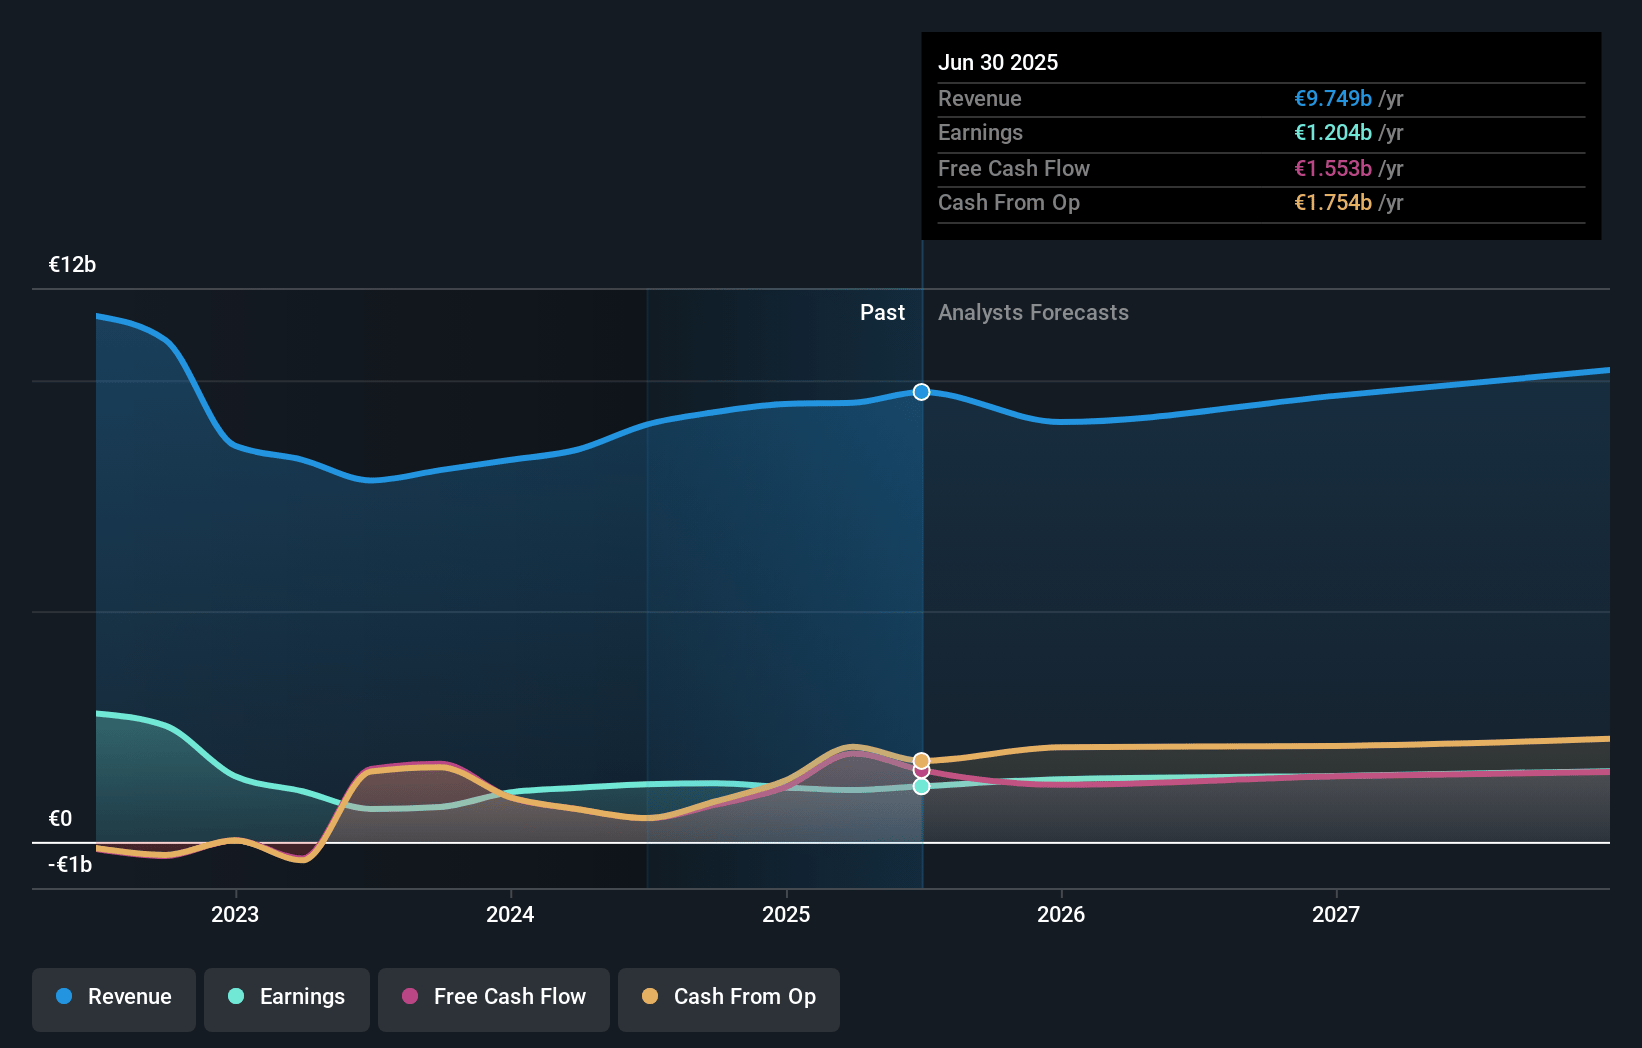
Task: Click the €12b y-axis label
Action: tap(72, 265)
